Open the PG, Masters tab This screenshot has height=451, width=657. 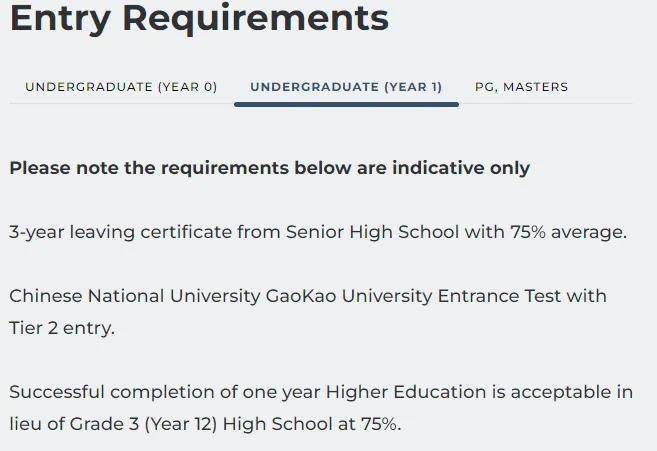coord(521,87)
